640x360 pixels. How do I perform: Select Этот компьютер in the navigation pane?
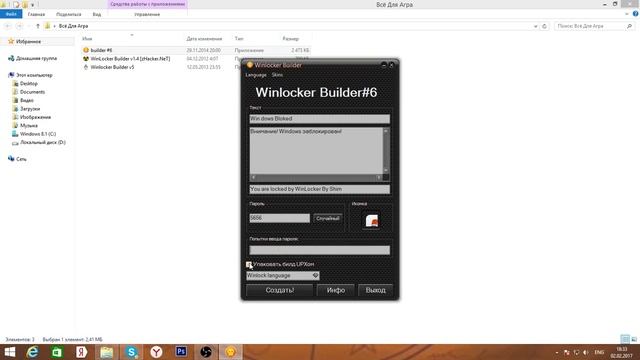34,75
